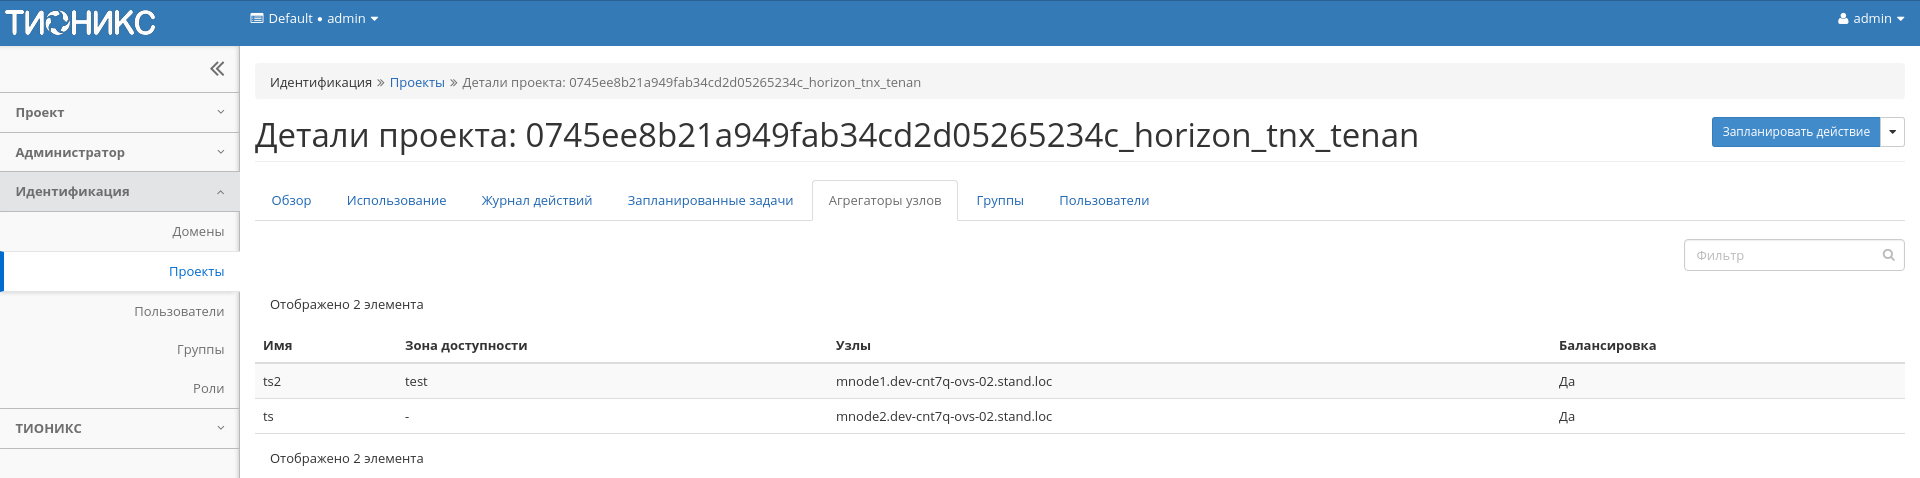Viewport: 1920px width, 478px height.
Task: Collapse the Идентификация sidebar section
Action: [119, 192]
